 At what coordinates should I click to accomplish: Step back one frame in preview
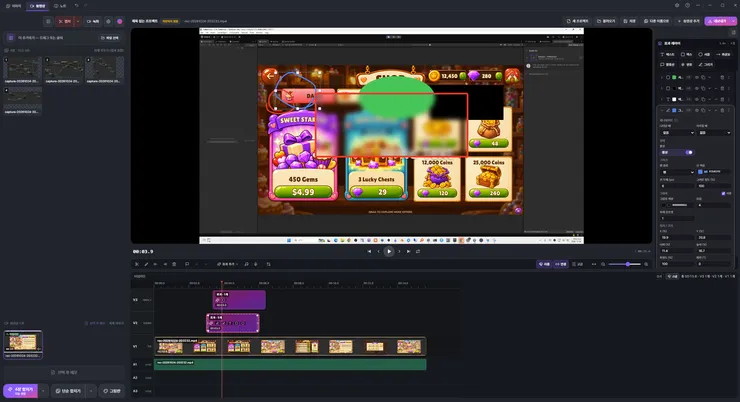[x=378, y=251]
